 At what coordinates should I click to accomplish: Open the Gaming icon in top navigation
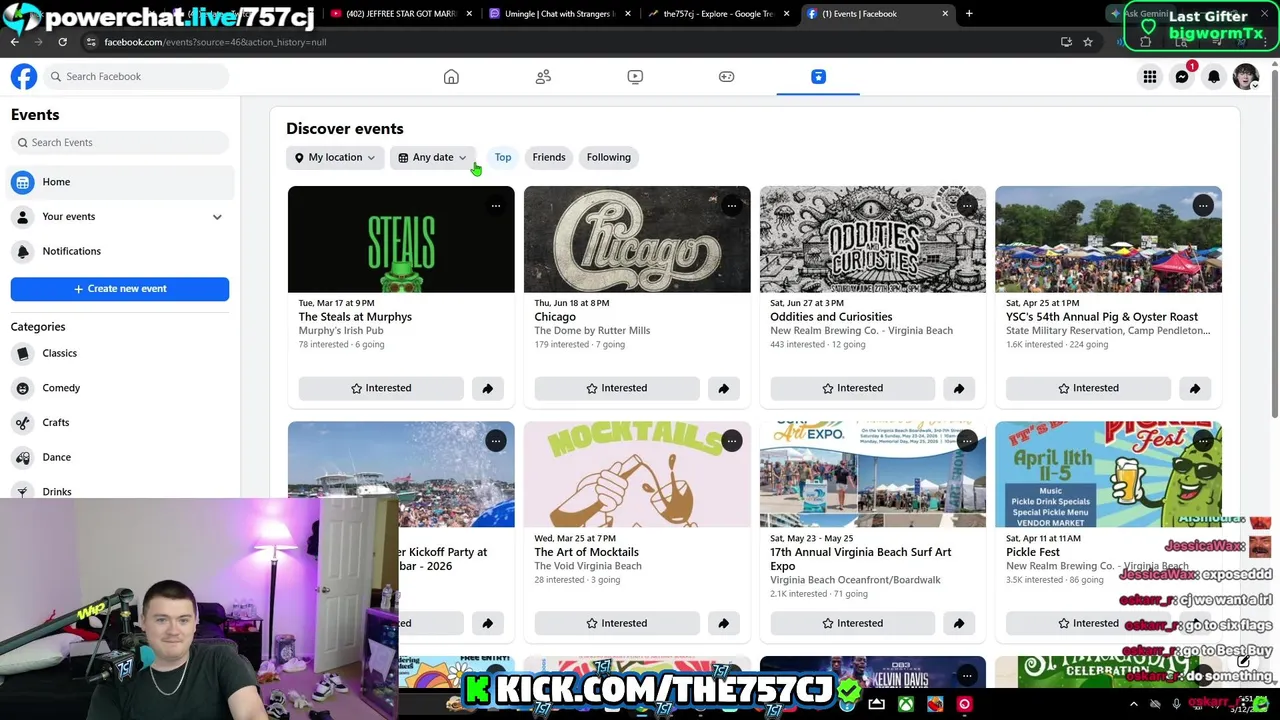pos(727,77)
